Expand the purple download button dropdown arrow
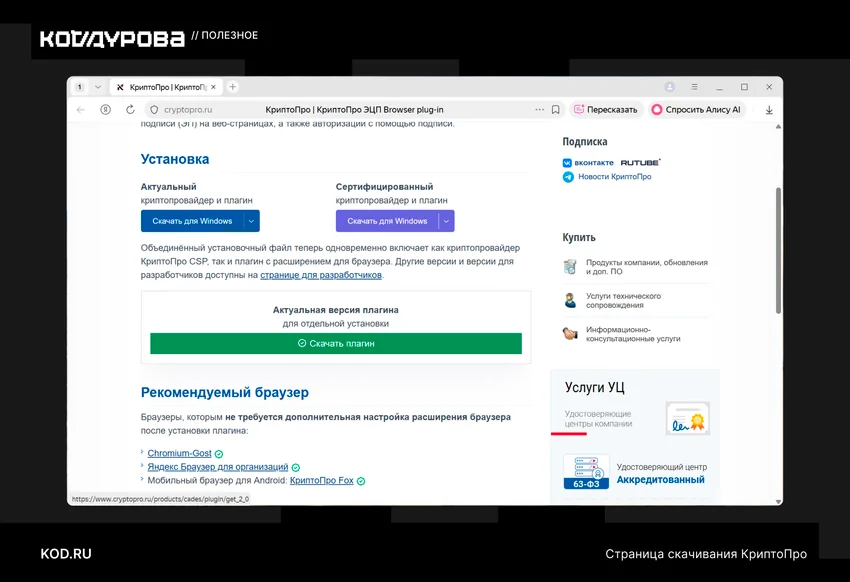Viewport: 850px width, 582px height. [446, 221]
